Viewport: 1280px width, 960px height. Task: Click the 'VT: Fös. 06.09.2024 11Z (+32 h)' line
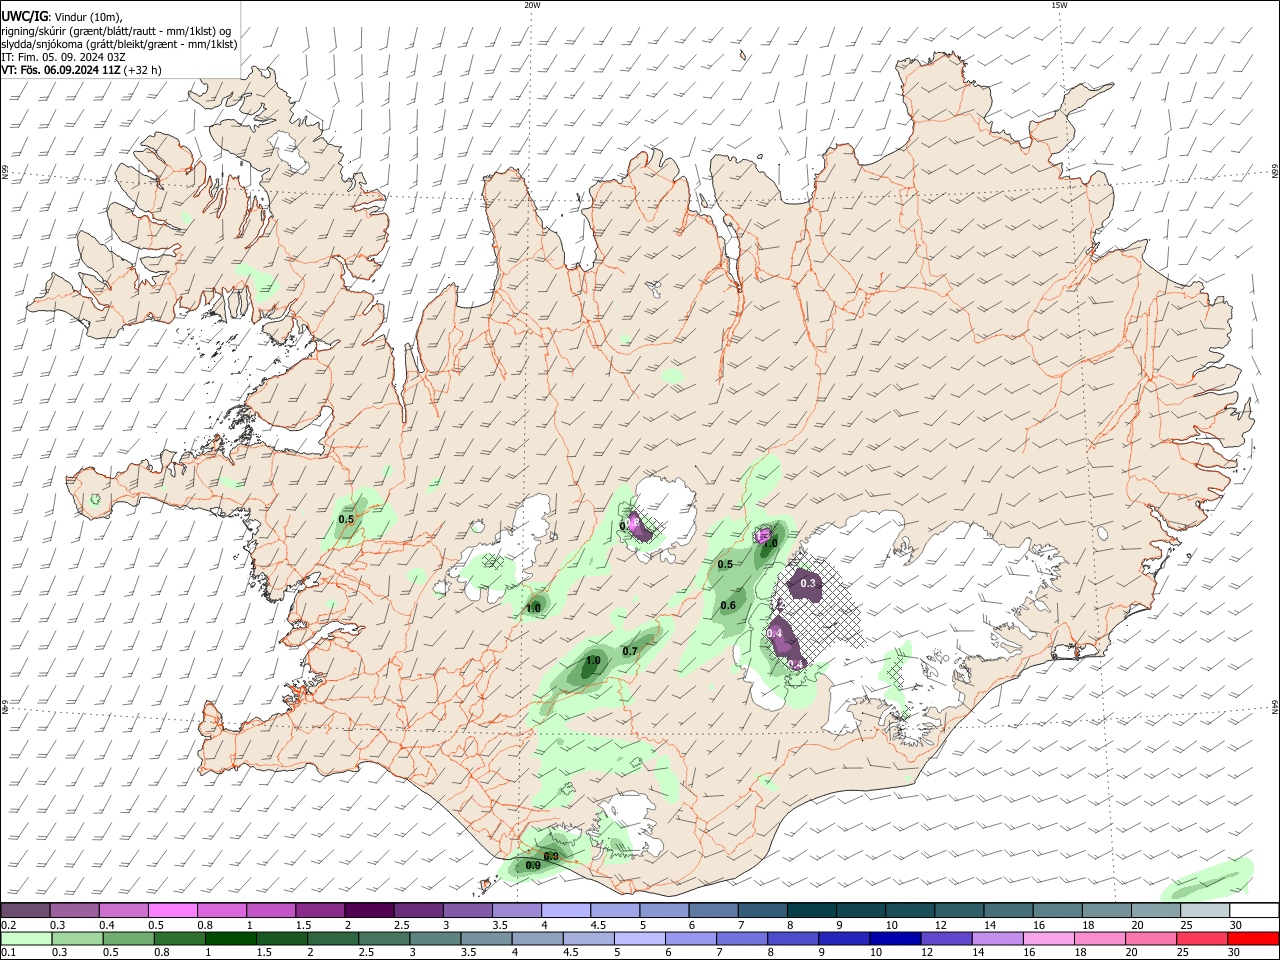(x=81, y=70)
